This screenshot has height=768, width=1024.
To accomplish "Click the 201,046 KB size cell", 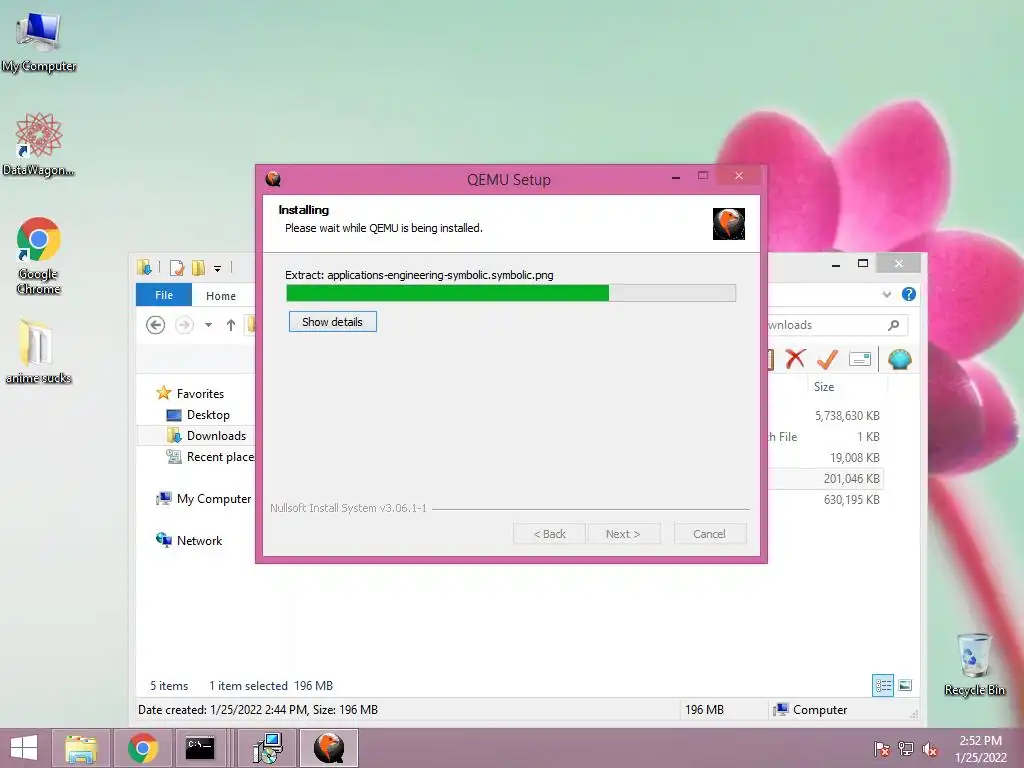I will point(852,479).
